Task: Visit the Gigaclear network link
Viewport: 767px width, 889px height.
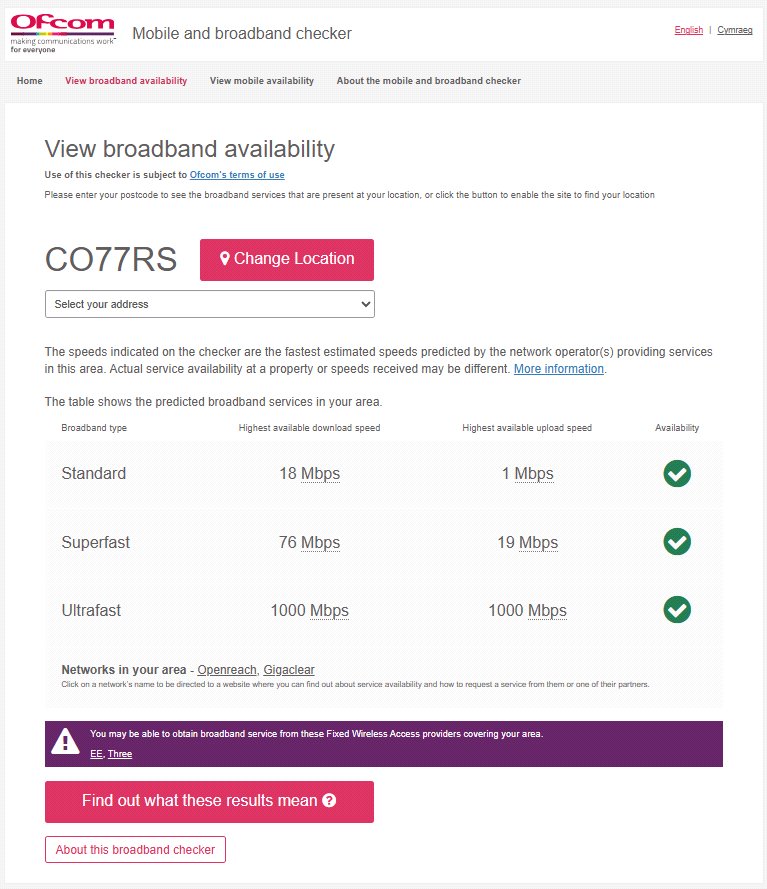Action: [x=289, y=670]
